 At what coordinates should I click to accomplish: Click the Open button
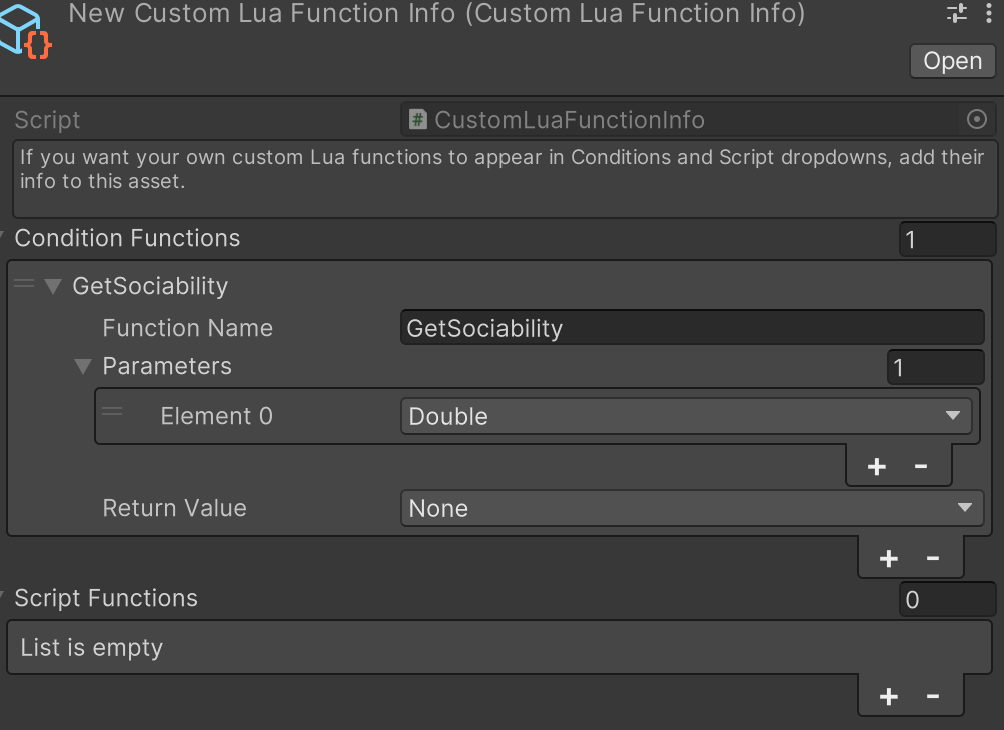pos(952,61)
